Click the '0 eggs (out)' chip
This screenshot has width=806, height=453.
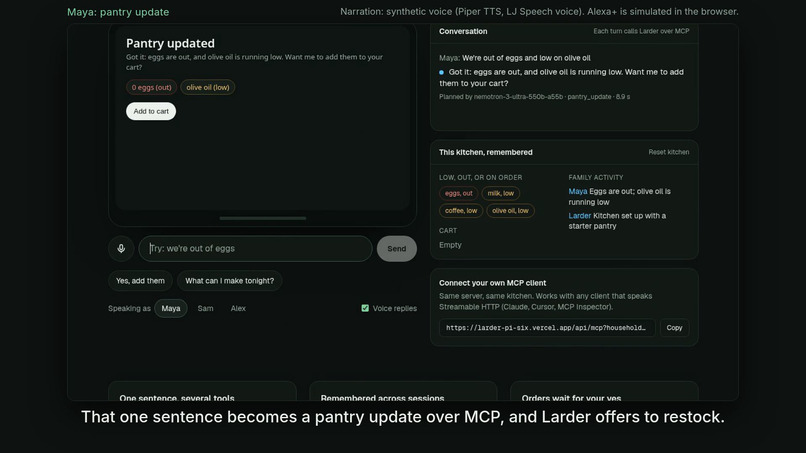click(151, 87)
